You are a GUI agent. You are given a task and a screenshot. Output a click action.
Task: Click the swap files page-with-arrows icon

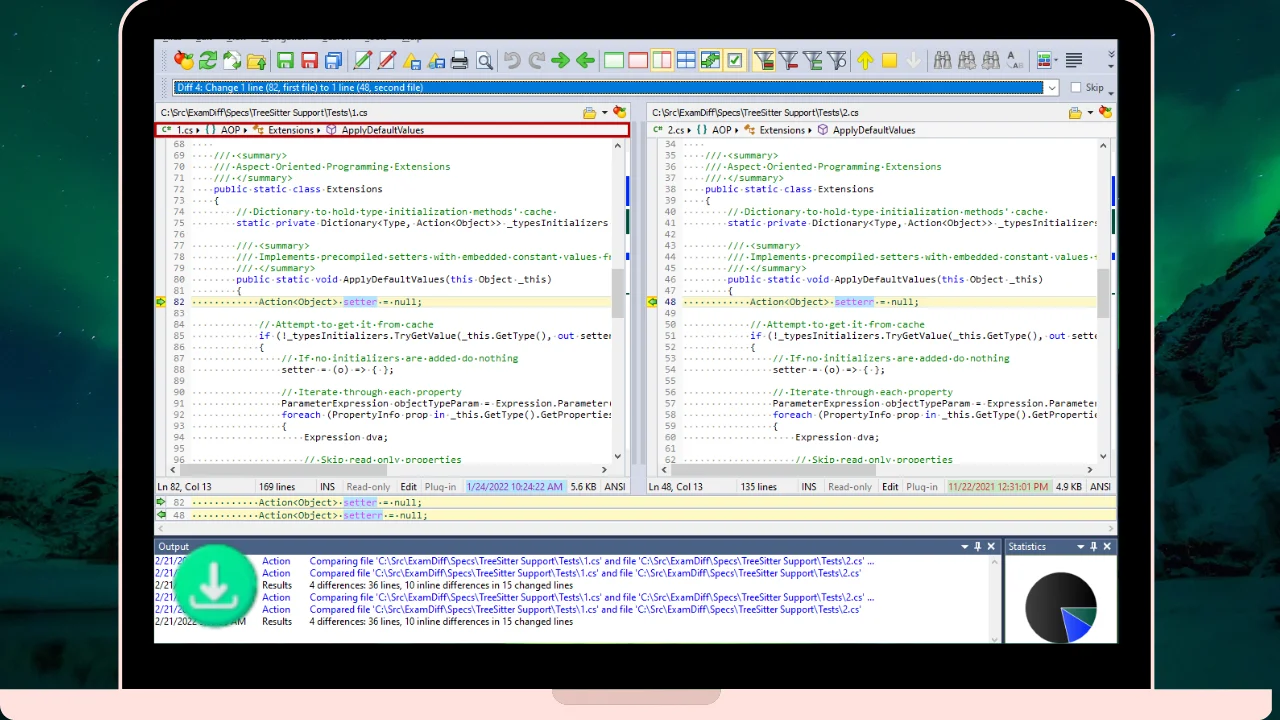tap(232, 61)
